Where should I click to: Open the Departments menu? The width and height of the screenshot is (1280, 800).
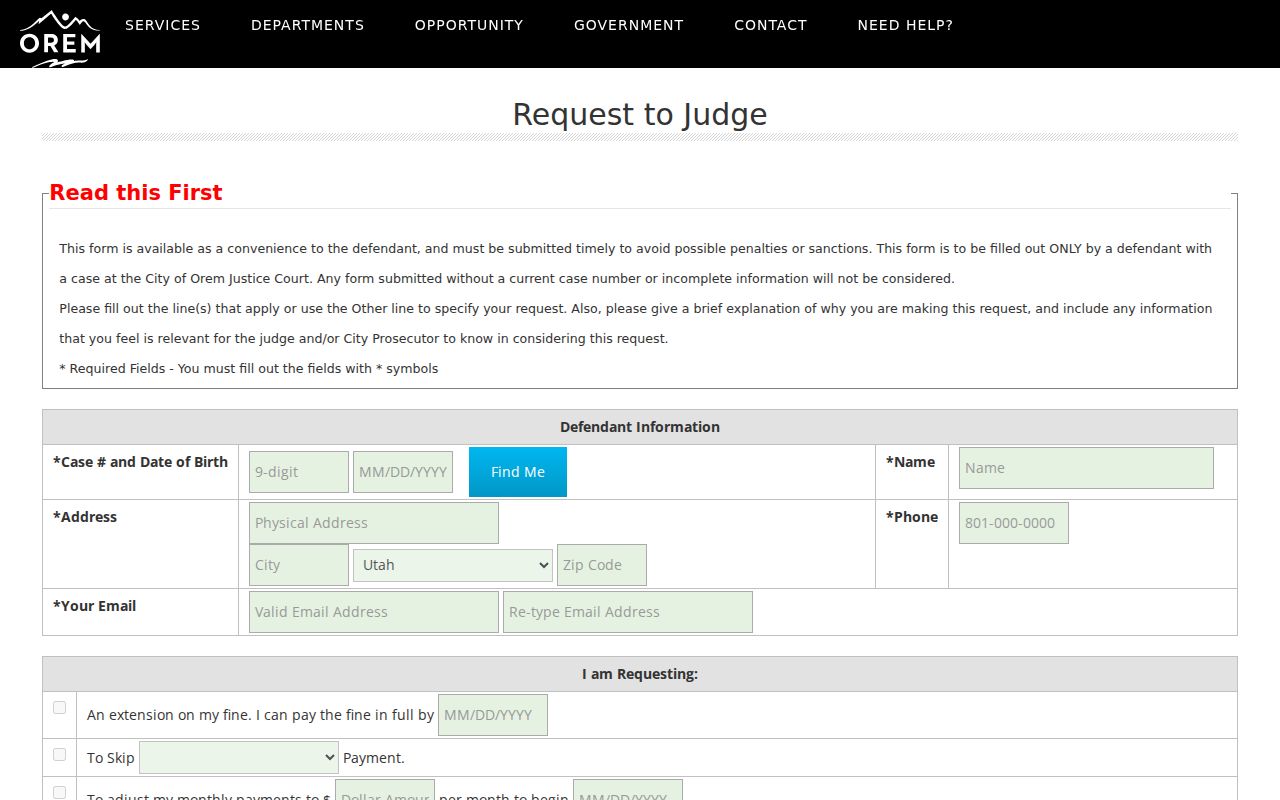(308, 25)
